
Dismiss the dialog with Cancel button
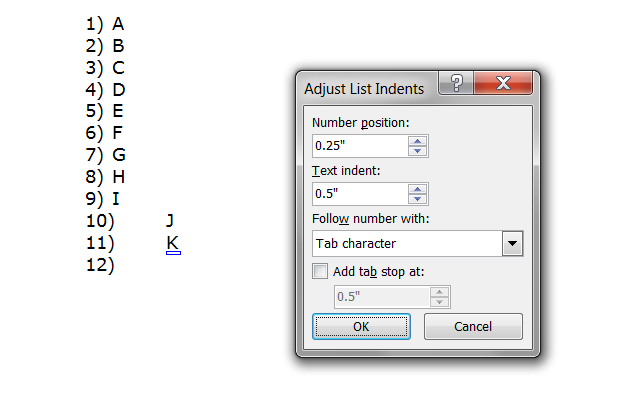(x=473, y=326)
